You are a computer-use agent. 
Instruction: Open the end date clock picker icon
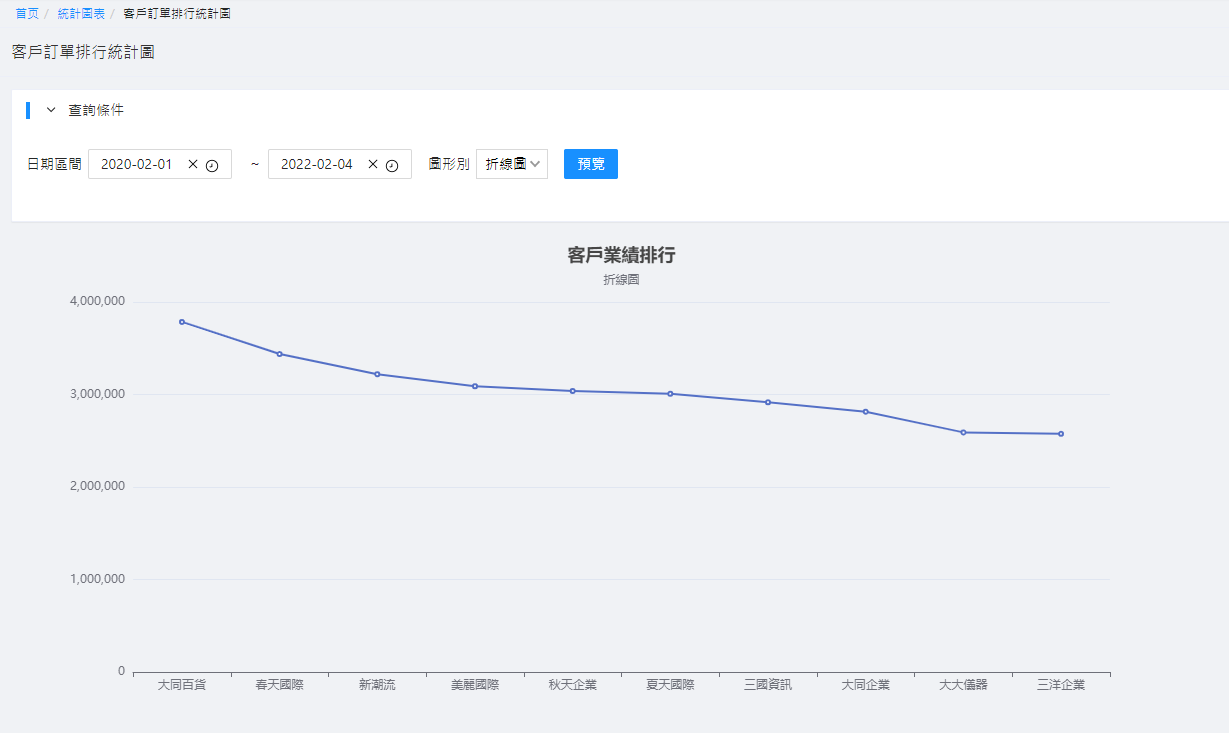(x=392, y=165)
